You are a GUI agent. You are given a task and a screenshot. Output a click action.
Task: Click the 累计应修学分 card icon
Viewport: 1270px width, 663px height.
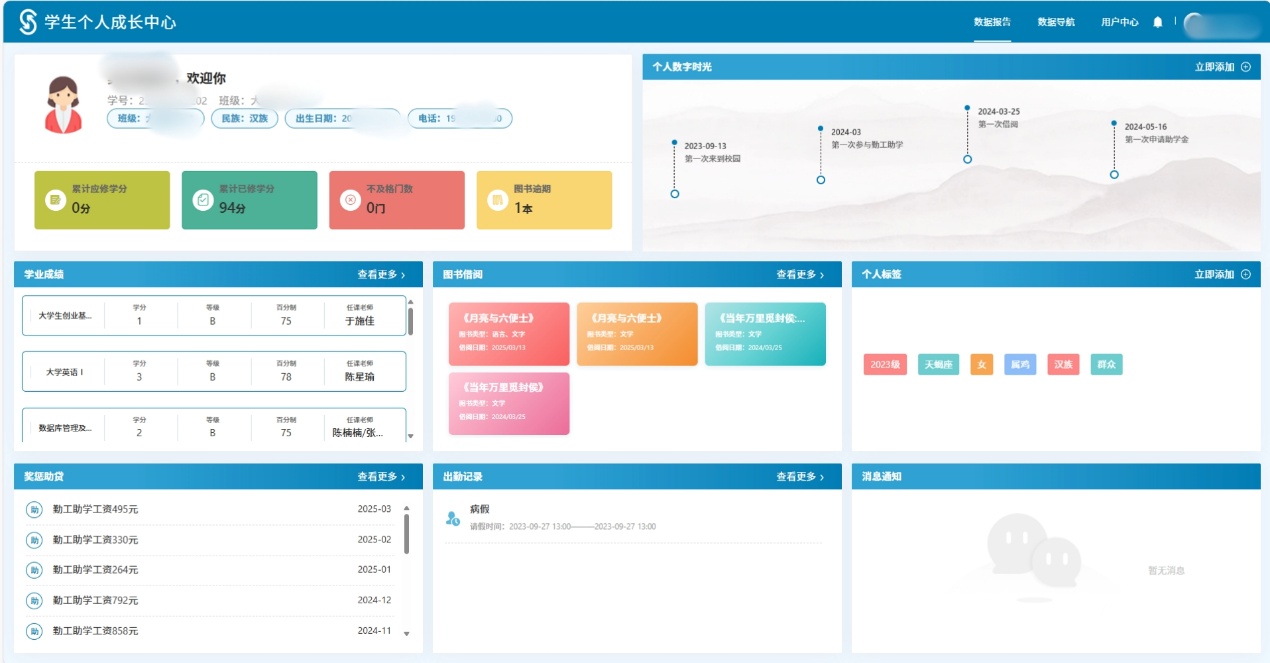pyautogui.click(x=55, y=200)
